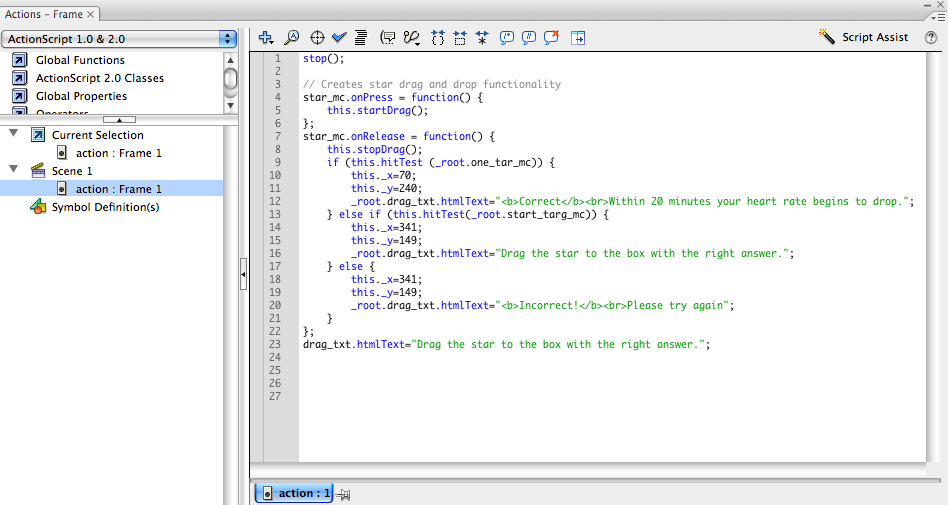Click the 'this._y=240;' code line
Viewport: 948px width, 505px height.
pyautogui.click(x=386, y=188)
